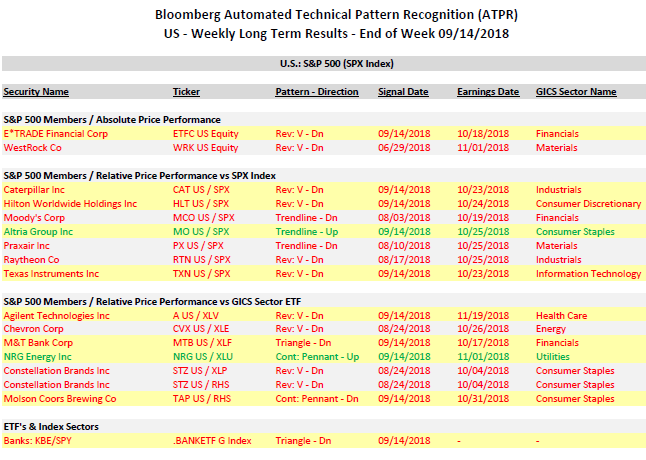646x460 pixels.
Task: Click the Health Care sector cell
Action: pos(562,316)
